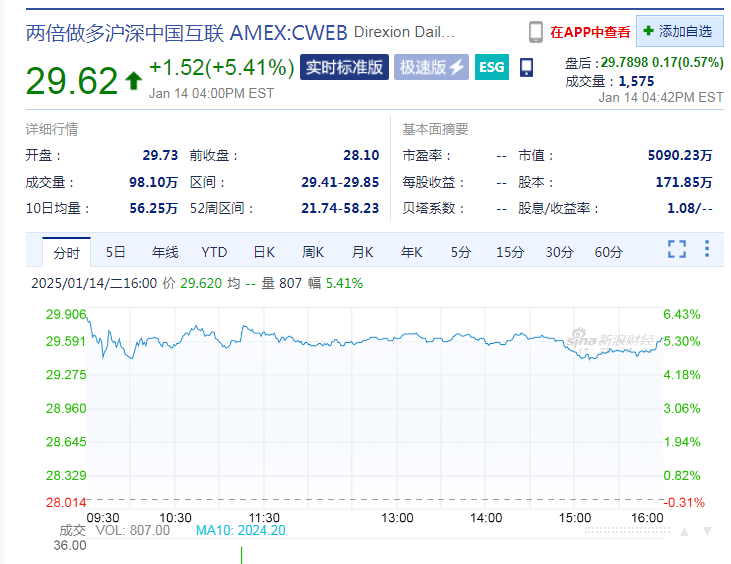Viewport: 731px width, 564px height.
Task: Select the YTD chart tab
Action: (214, 252)
